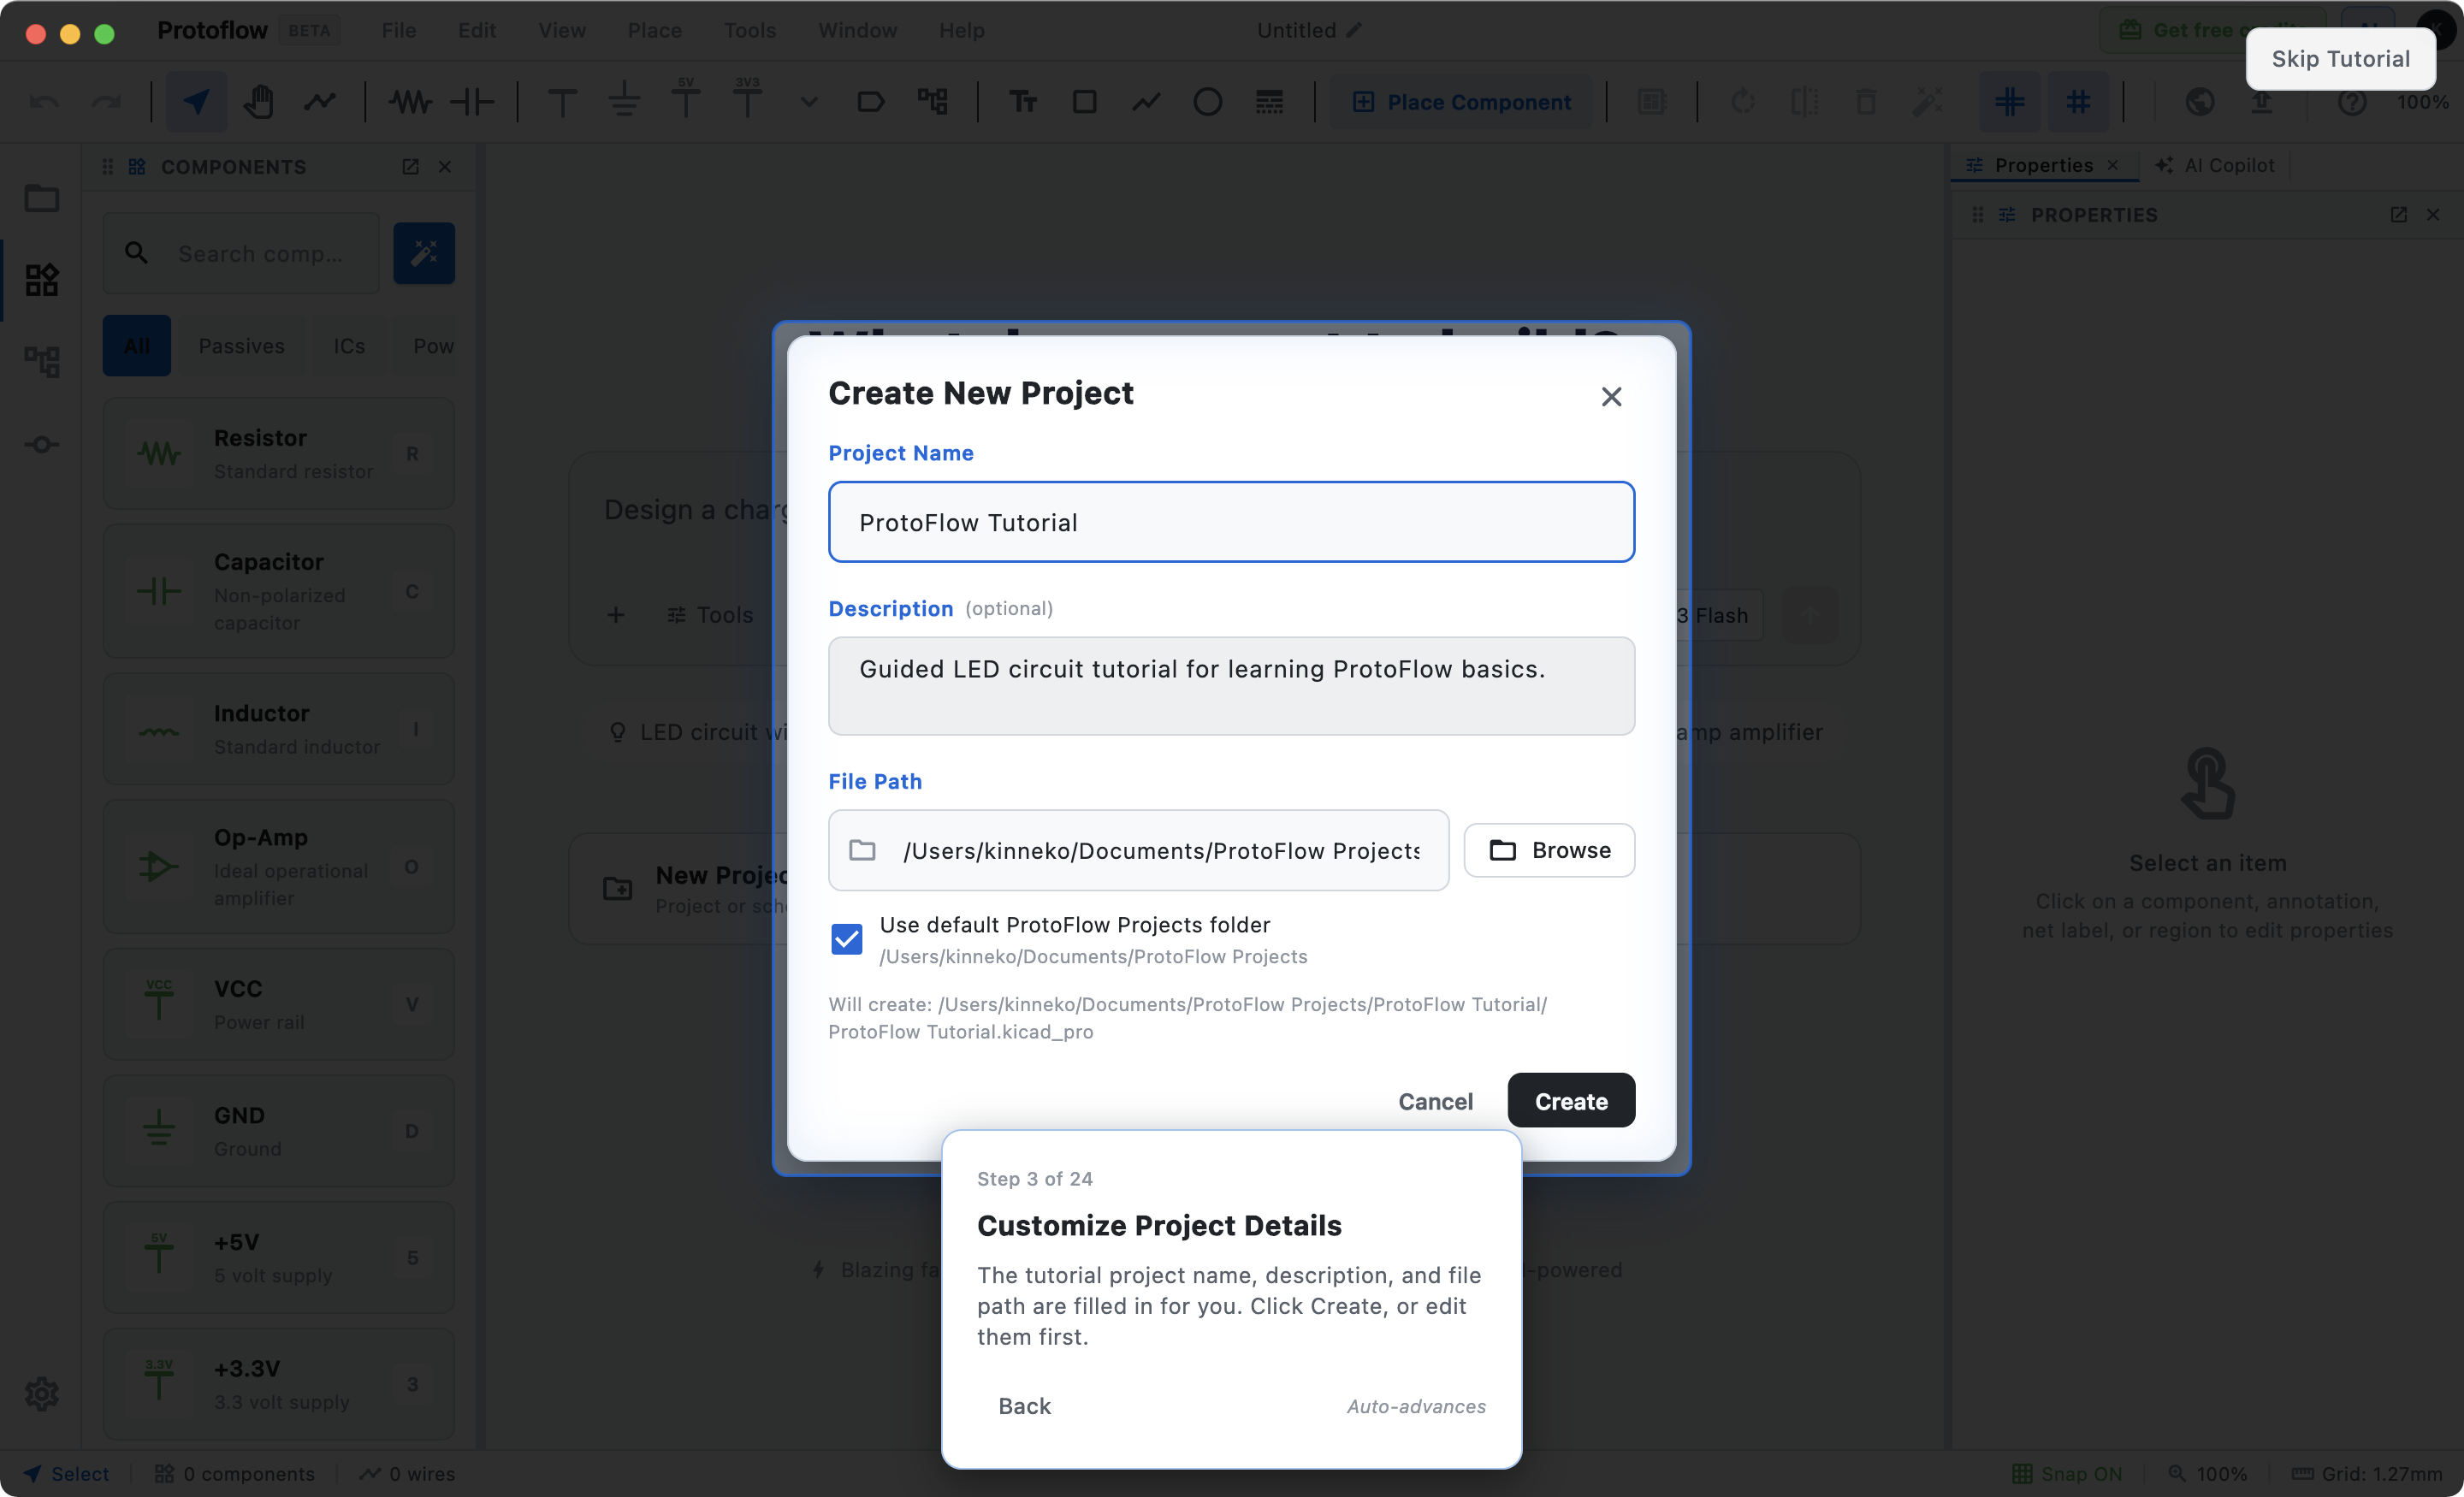The width and height of the screenshot is (2464, 1497).
Task: Pop out the Properties panel
Action: coord(2398,215)
